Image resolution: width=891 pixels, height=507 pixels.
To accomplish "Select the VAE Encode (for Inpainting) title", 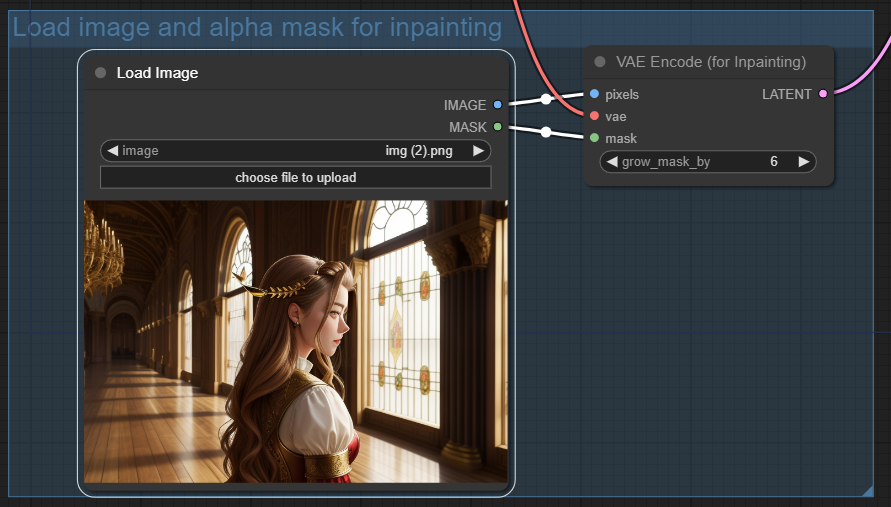I will [711, 62].
